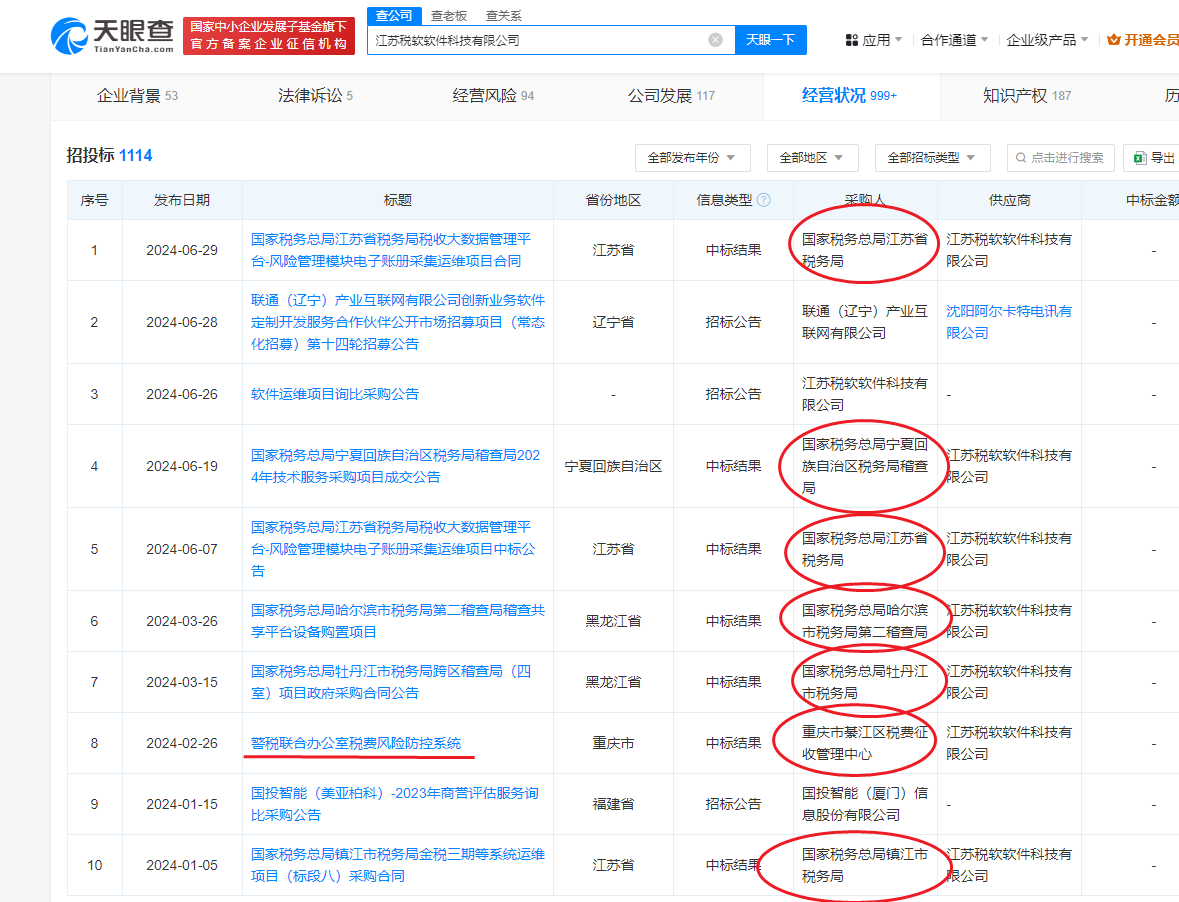Image resolution: width=1179 pixels, height=902 pixels.
Task: Open the 全部招标类型 dropdown
Action: (932, 158)
